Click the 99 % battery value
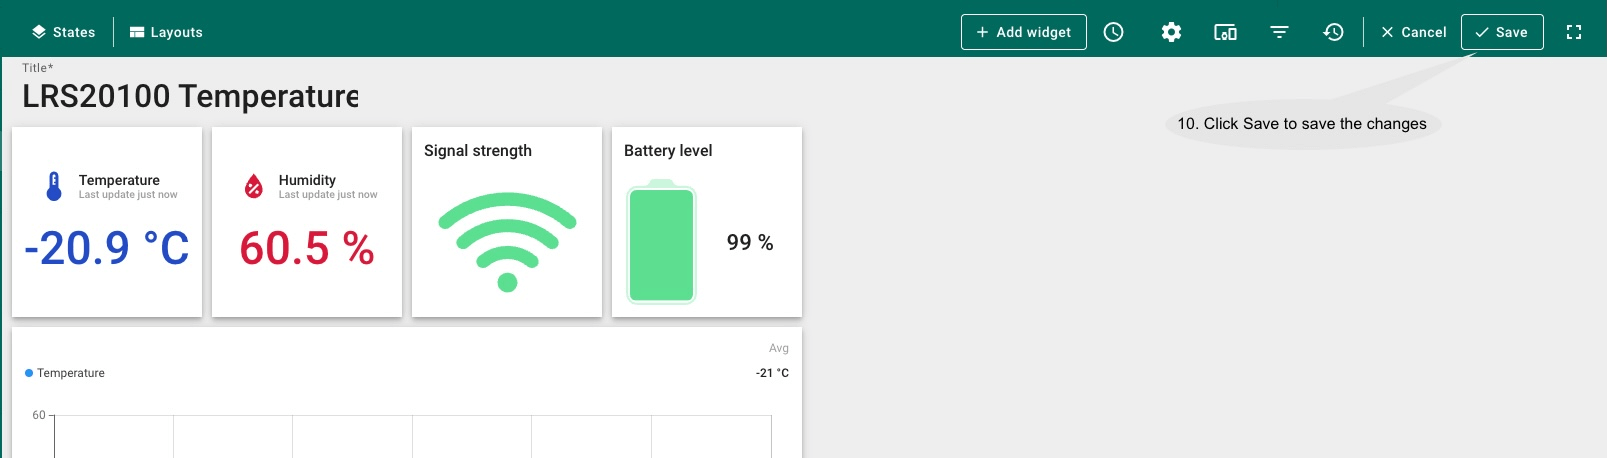This screenshot has width=1607, height=458. [750, 243]
